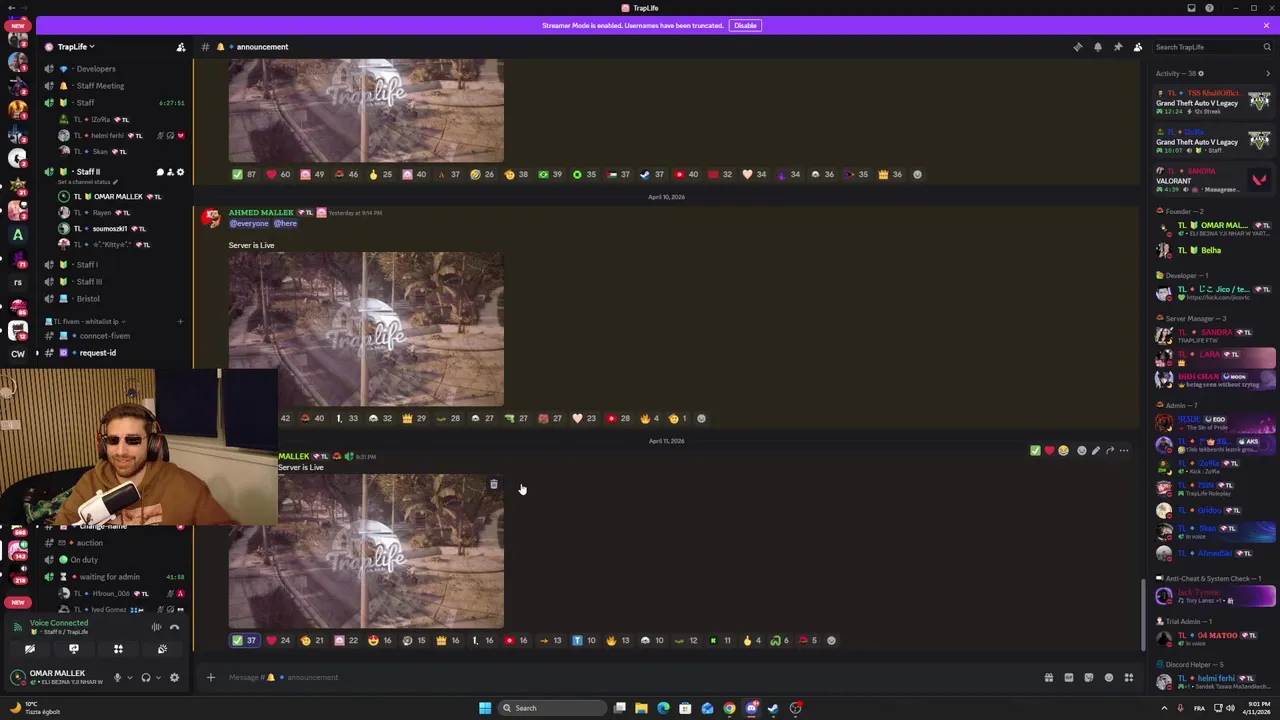Viewport: 1280px width, 720px height.
Task: Invite people to Staff II voice channel
Action: tap(170, 172)
